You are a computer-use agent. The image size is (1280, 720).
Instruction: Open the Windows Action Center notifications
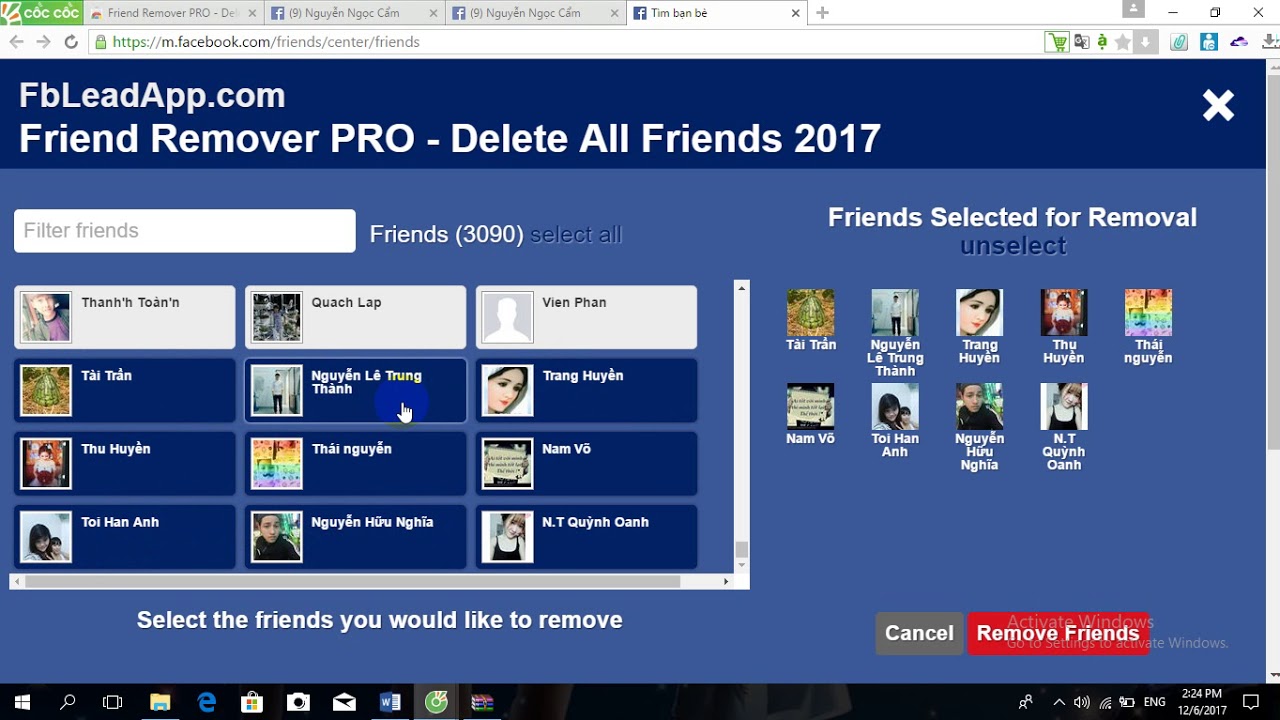point(1251,702)
